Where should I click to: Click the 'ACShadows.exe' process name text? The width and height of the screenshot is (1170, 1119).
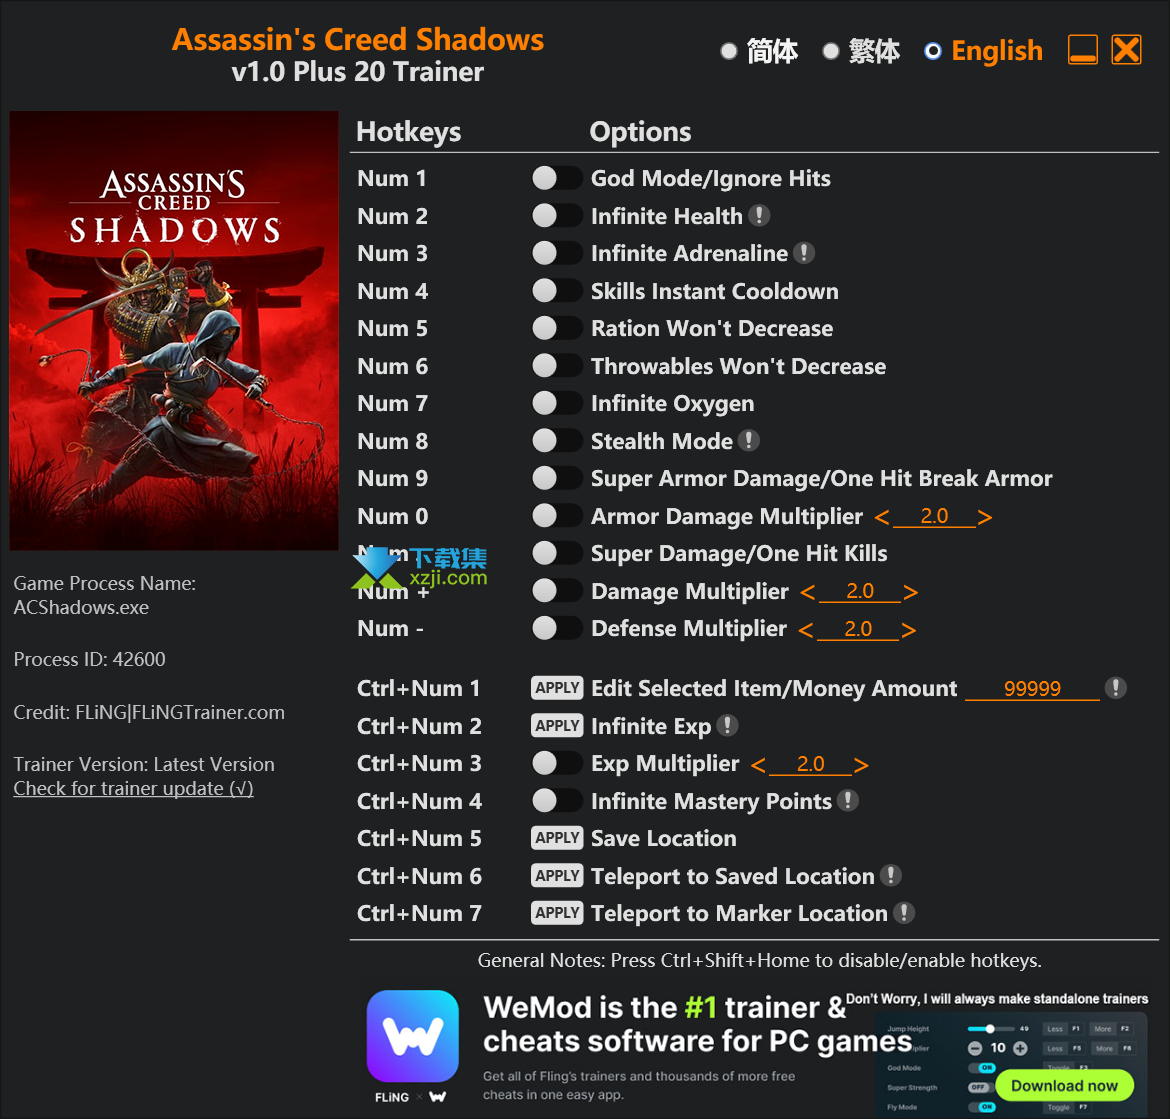(81, 607)
